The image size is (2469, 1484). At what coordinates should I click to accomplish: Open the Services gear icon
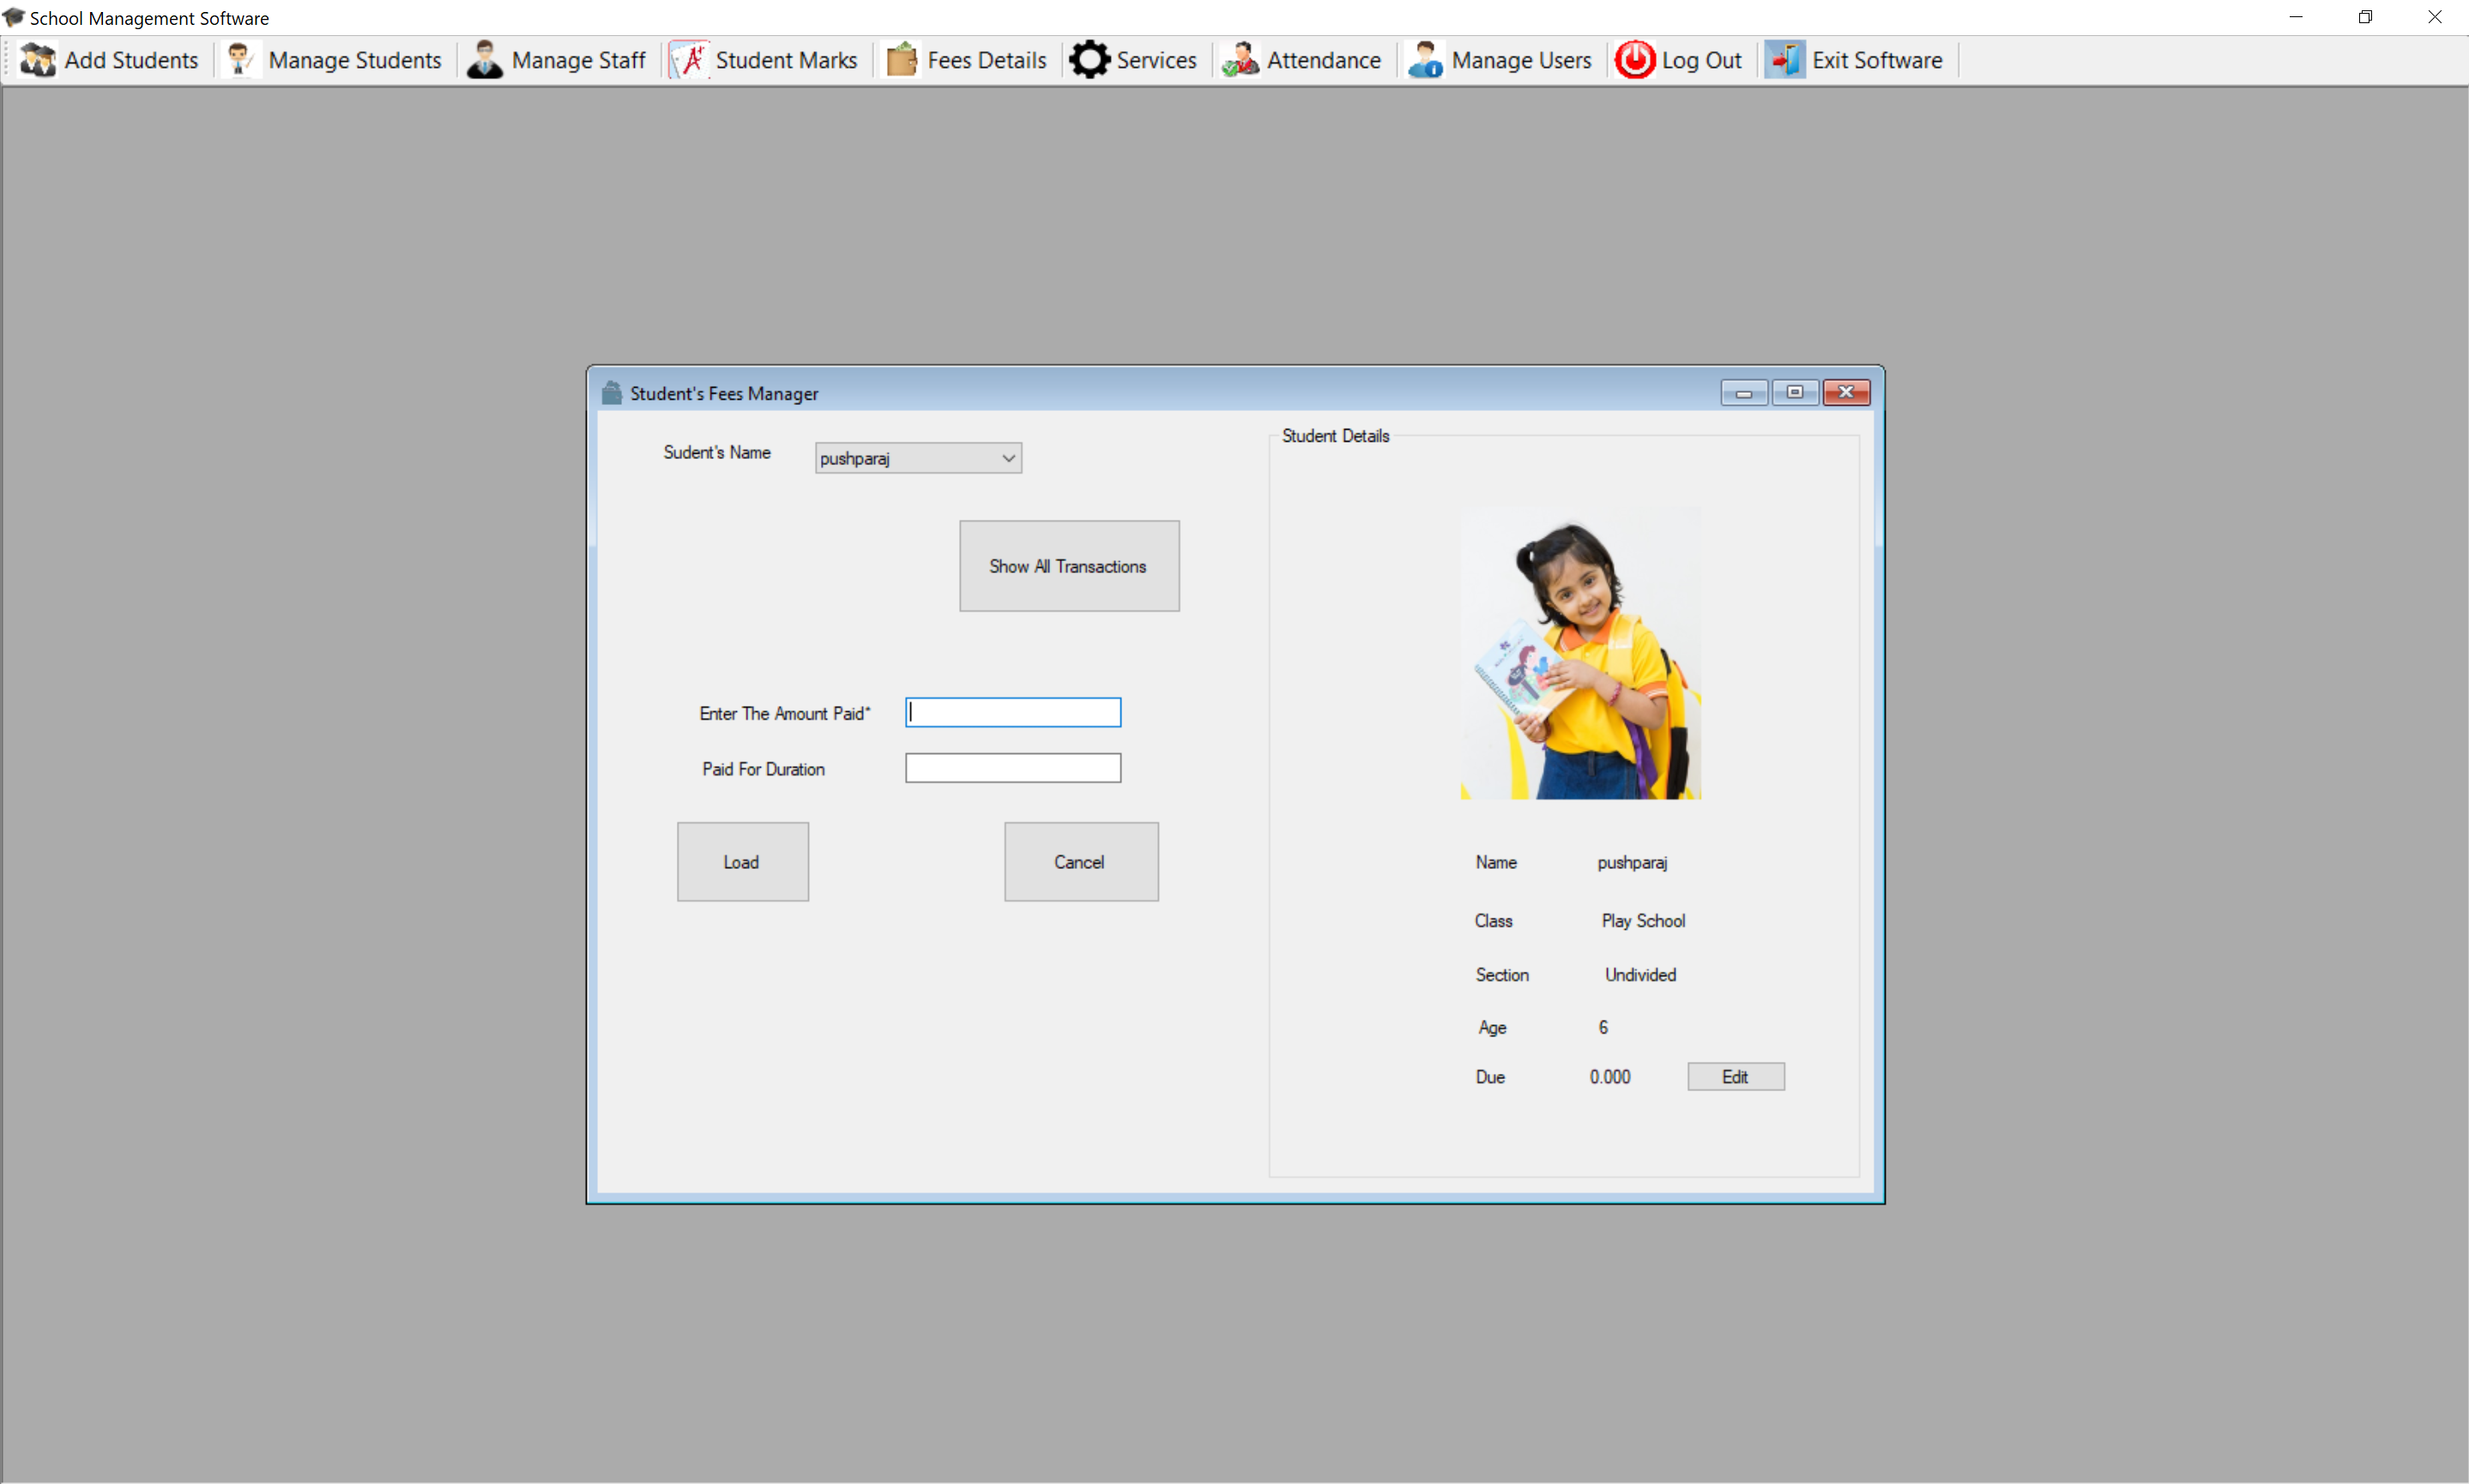1089,60
